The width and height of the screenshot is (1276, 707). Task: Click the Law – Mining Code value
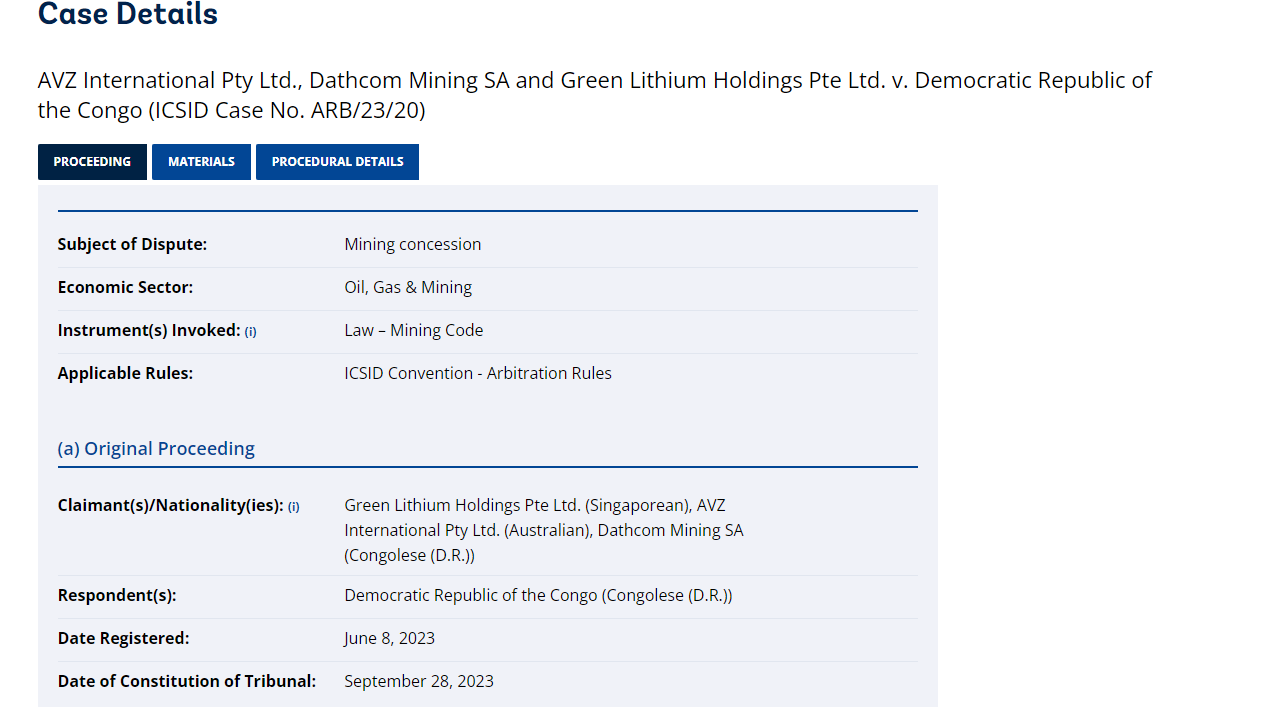point(414,330)
